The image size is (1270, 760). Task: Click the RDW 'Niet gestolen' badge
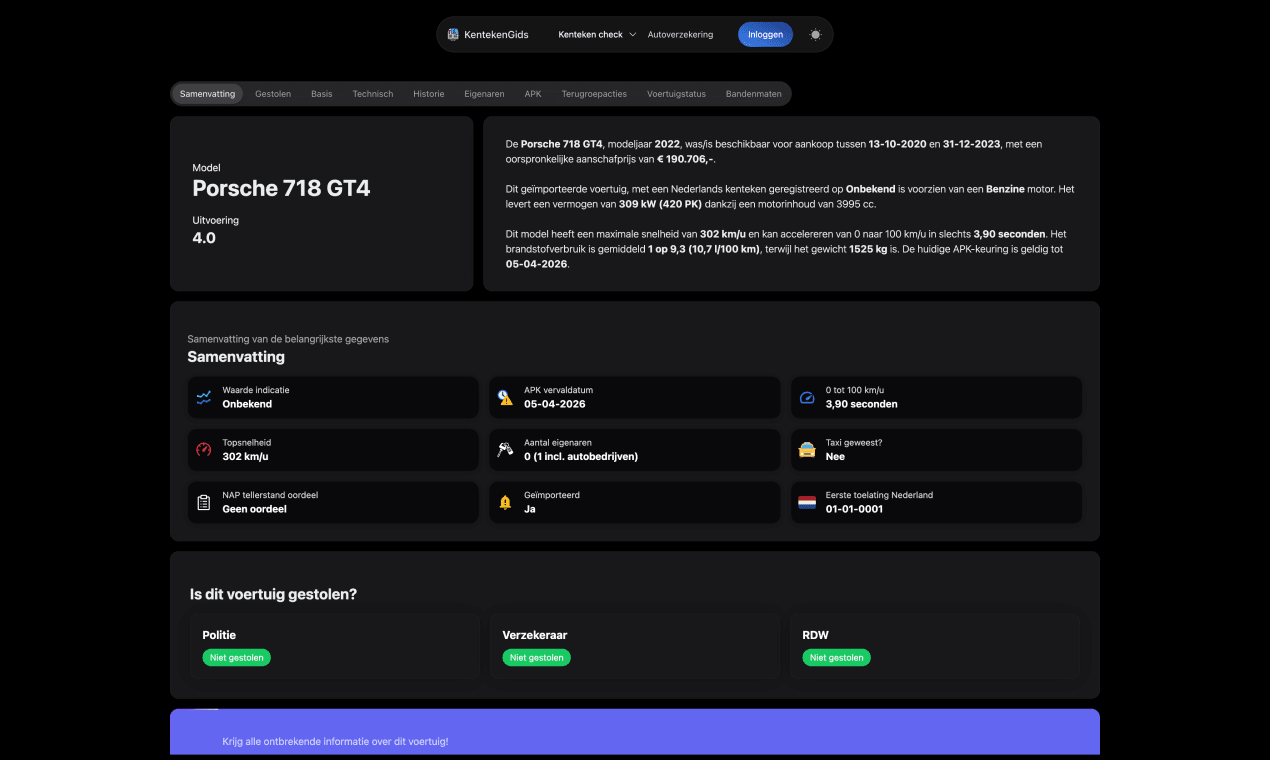836,657
